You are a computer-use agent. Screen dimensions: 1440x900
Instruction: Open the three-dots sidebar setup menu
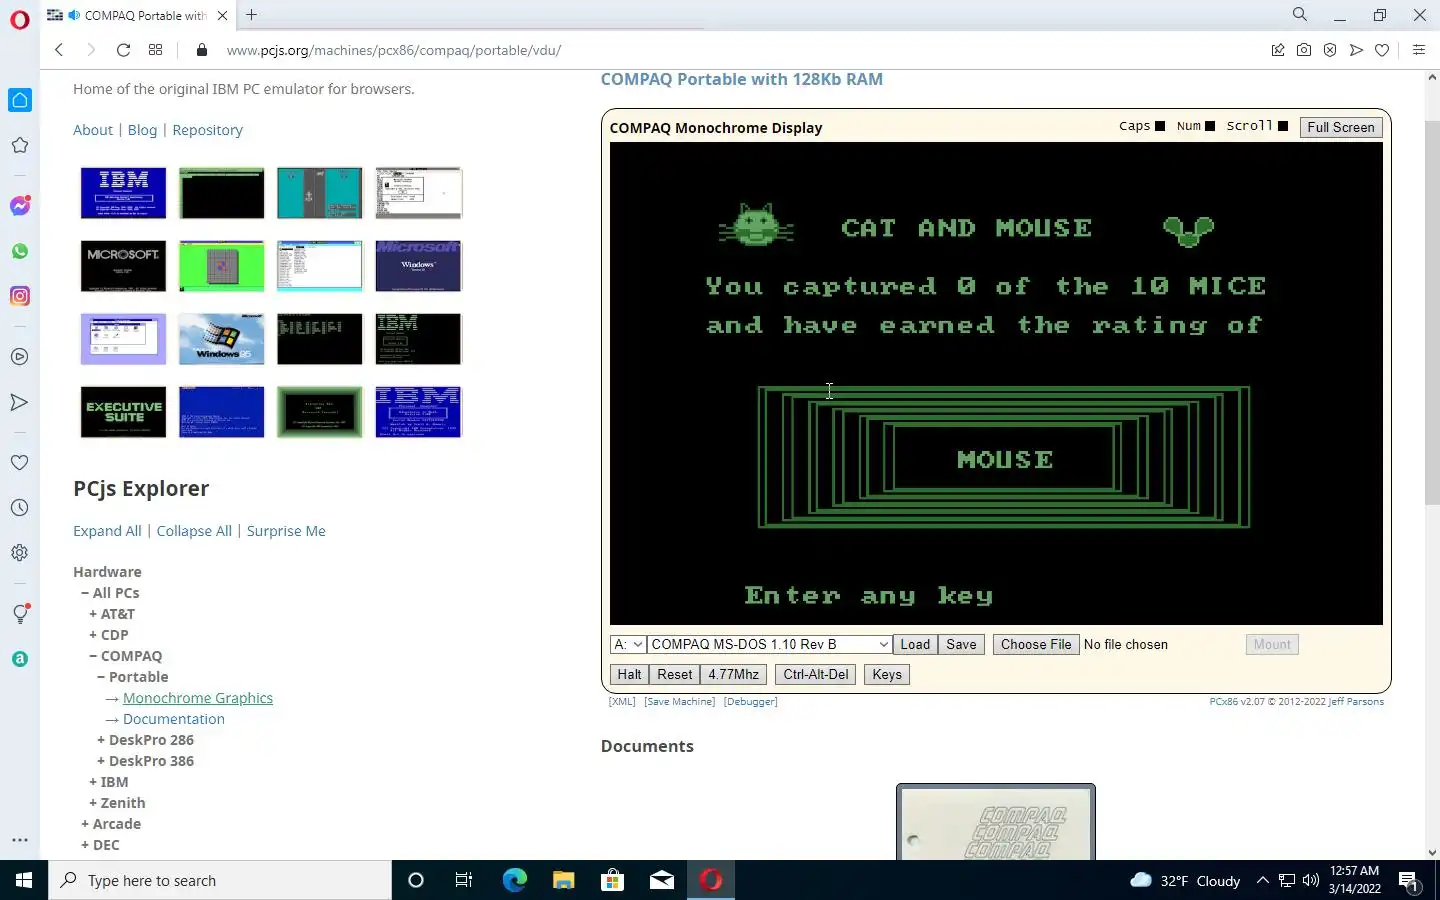(20, 840)
